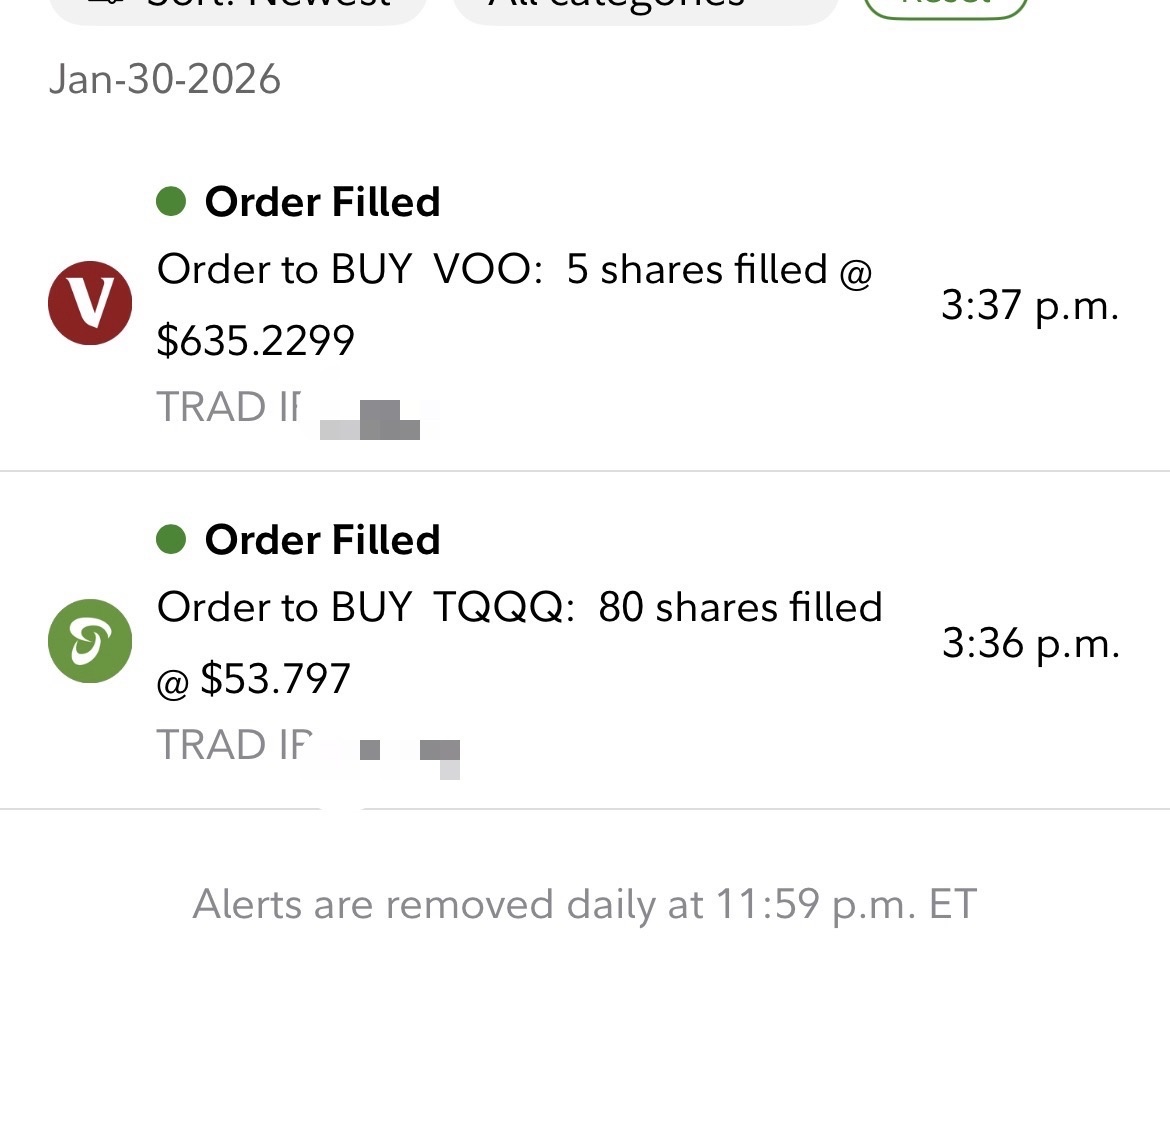Open the Sort: Newest dropdown

(237, 7)
